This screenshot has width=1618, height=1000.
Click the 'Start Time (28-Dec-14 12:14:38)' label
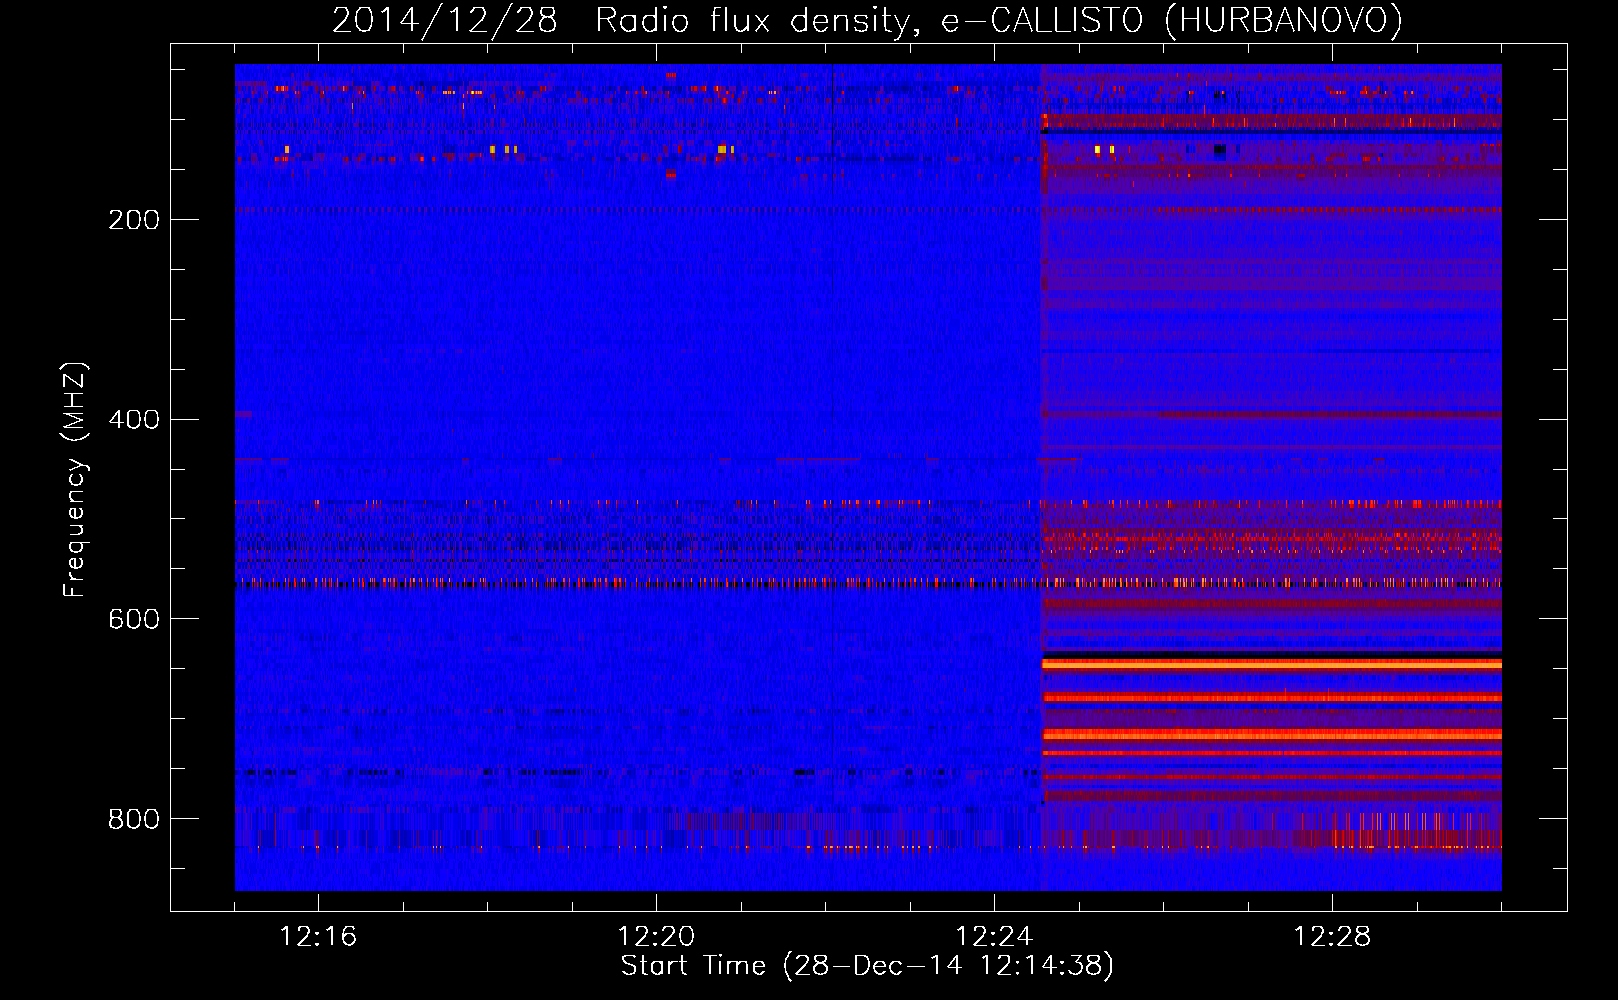tap(867, 966)
